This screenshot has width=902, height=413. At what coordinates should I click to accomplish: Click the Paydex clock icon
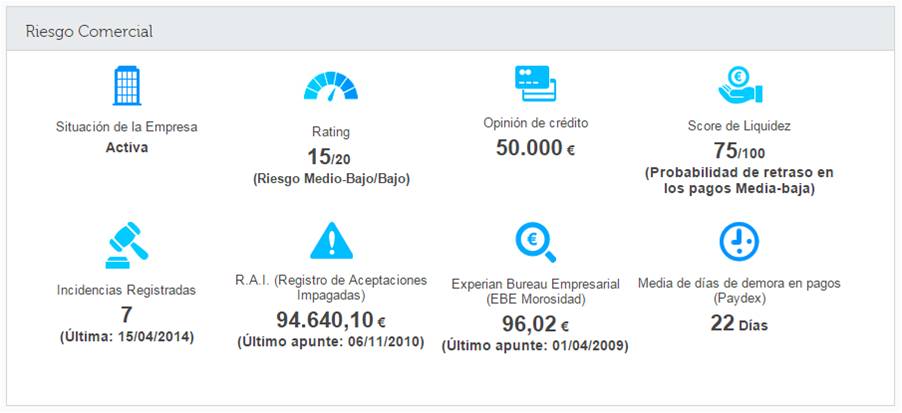pos(739,242)
